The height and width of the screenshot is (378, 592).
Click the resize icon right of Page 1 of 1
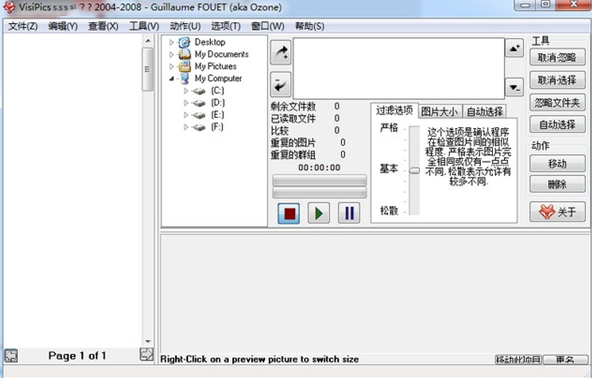point(146,355)
